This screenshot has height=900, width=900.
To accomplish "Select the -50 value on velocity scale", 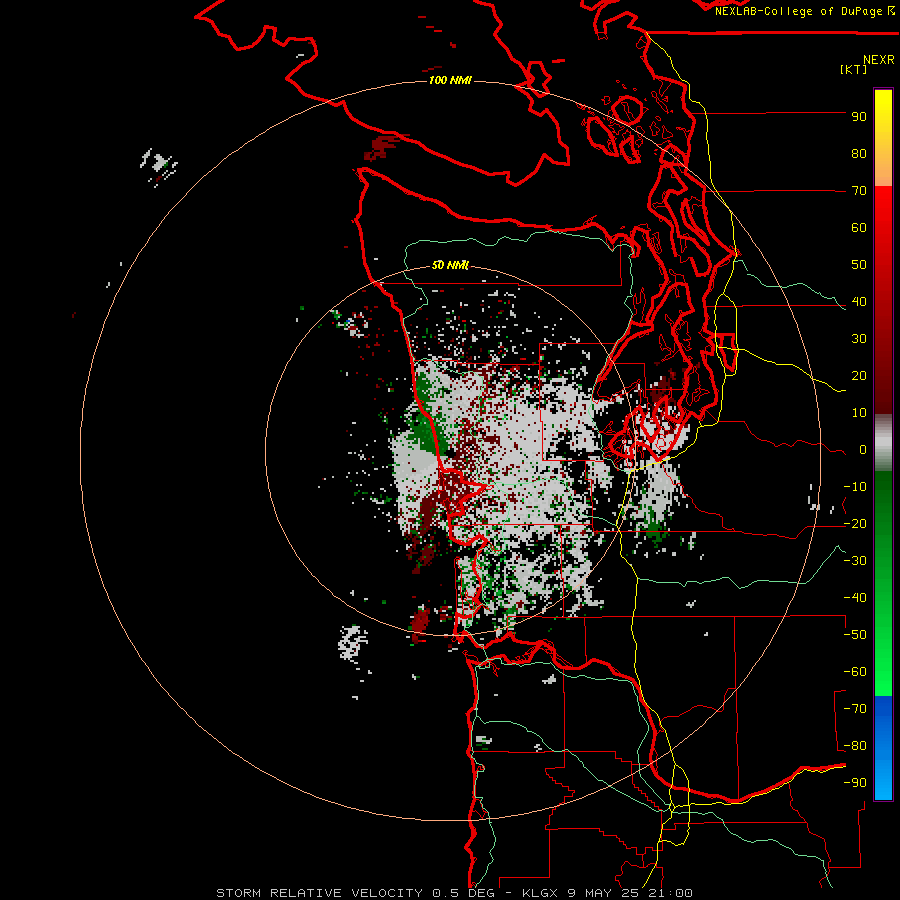I will [855, 635].
